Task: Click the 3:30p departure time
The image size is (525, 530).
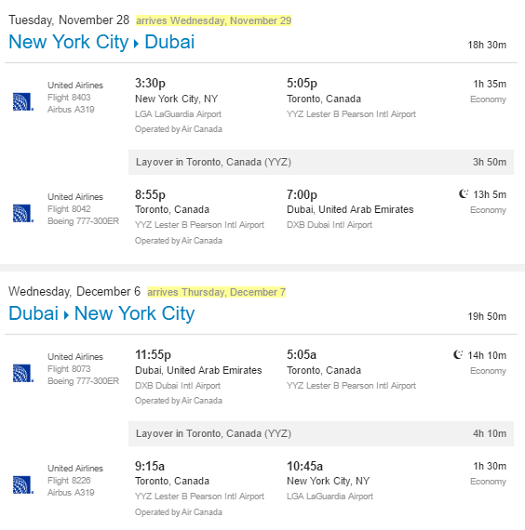Action: (150, 83)
